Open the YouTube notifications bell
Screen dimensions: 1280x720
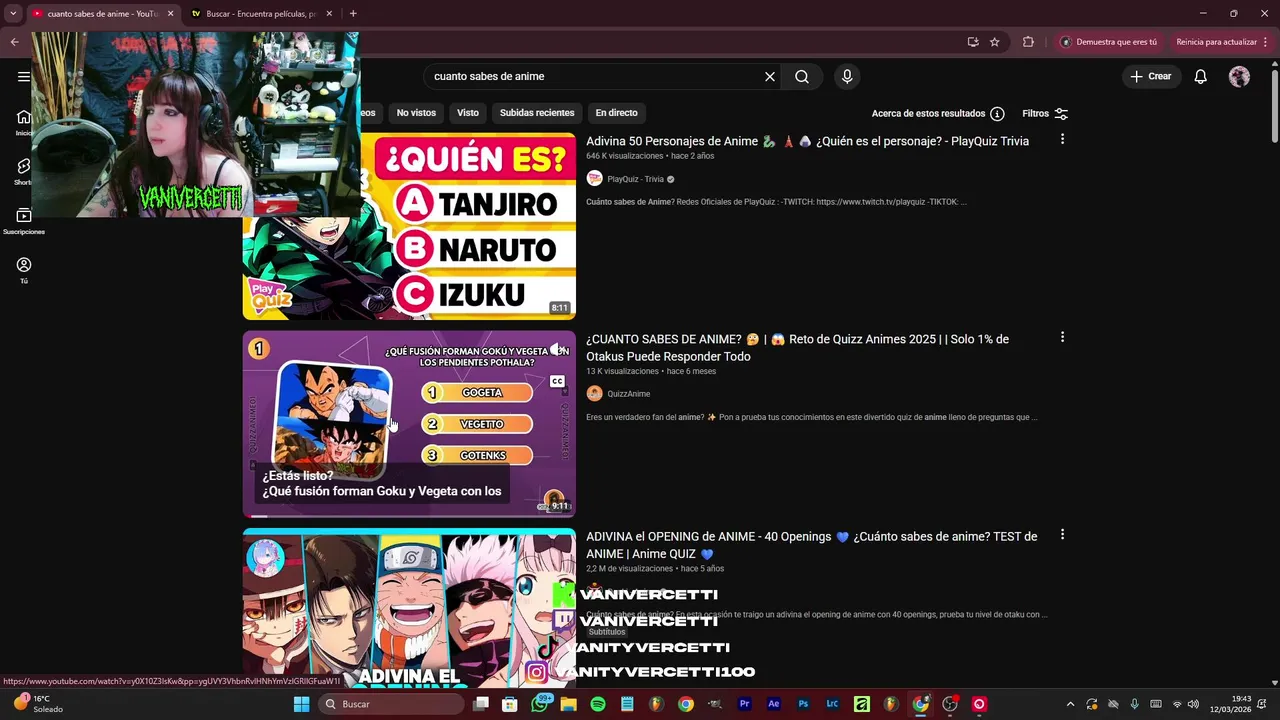tap(1201, 76)
